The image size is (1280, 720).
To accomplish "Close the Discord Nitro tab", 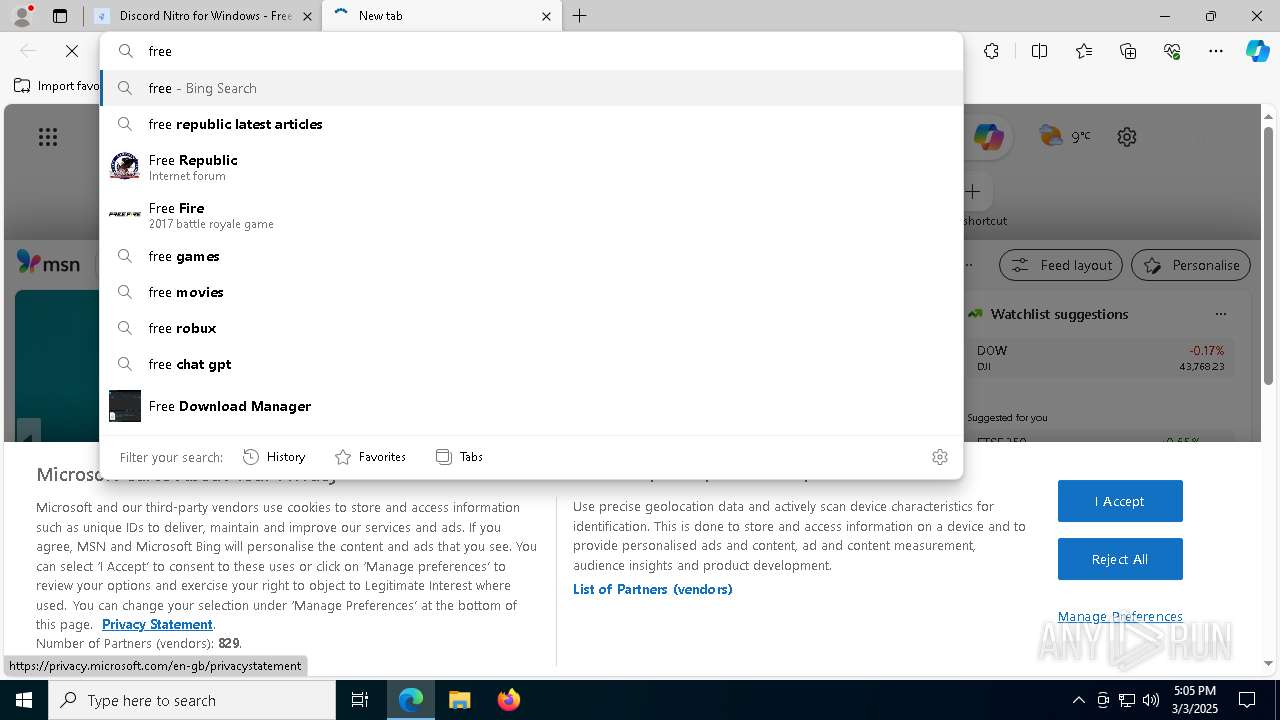I will [x=307, y=16].
